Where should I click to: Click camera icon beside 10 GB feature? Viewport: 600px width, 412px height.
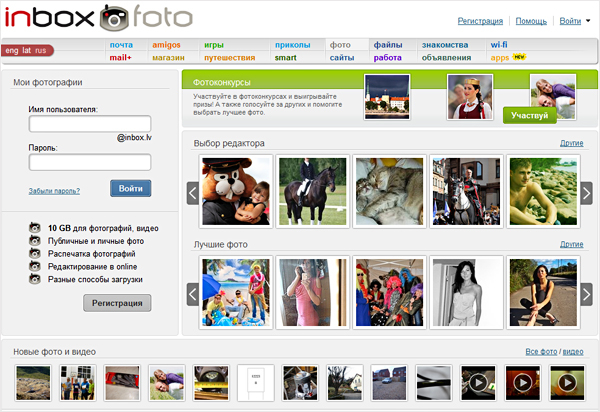tap(35, 228)
